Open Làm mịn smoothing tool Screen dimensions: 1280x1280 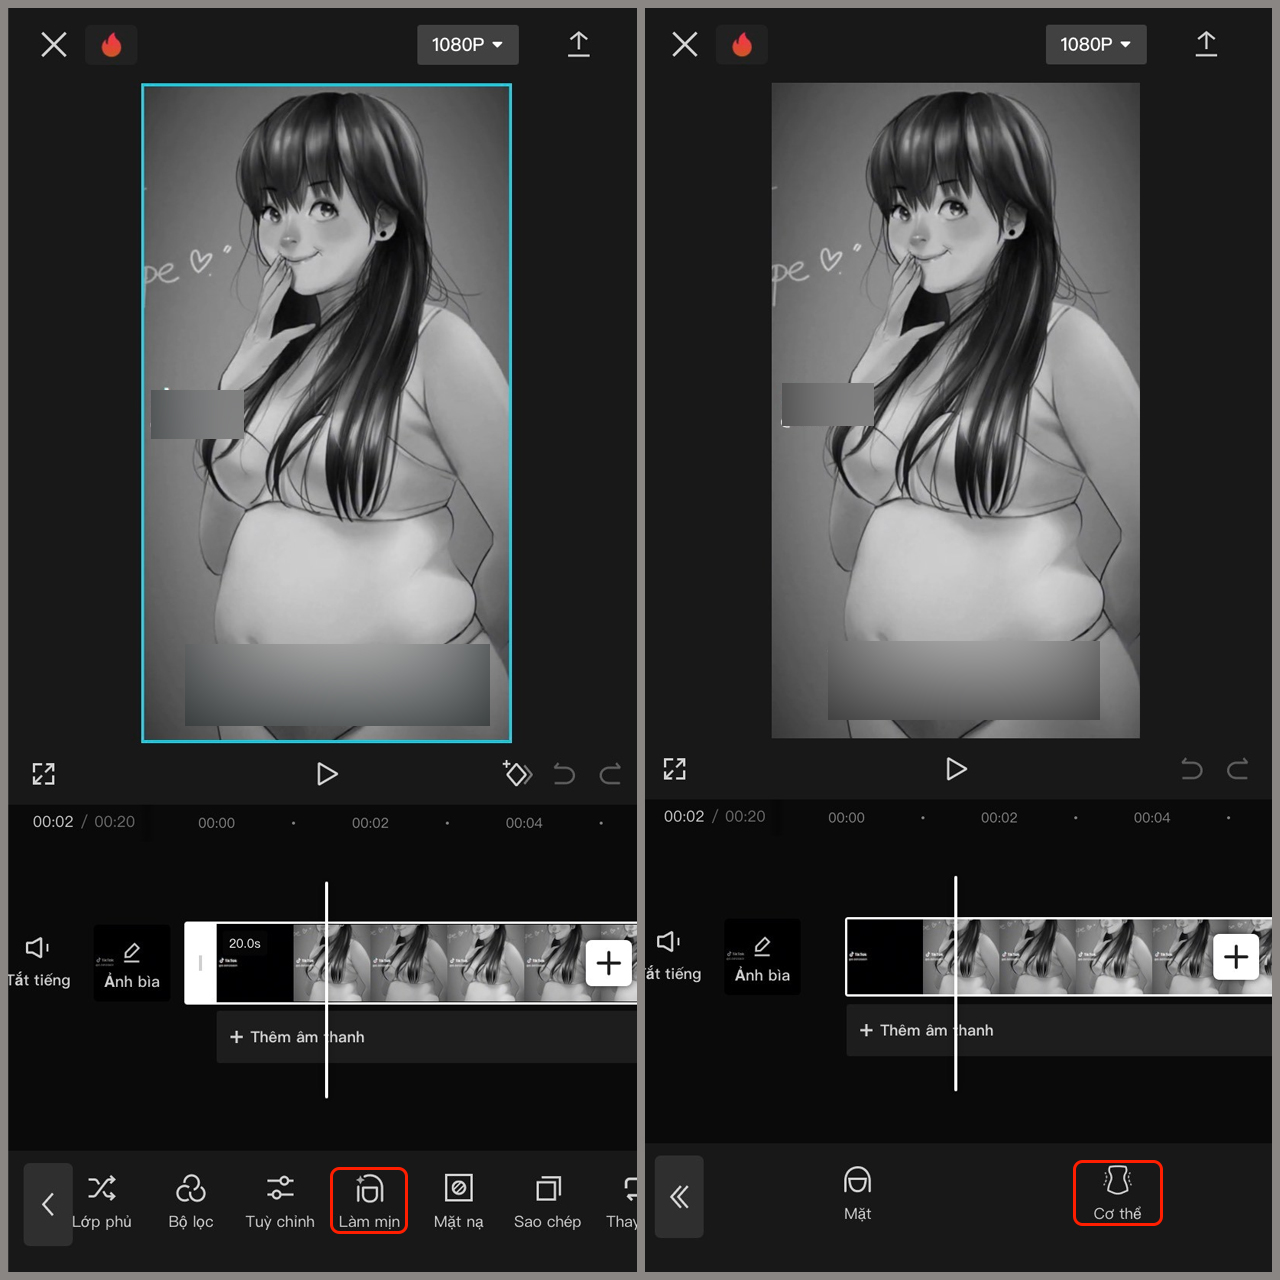pos(369,1201)
